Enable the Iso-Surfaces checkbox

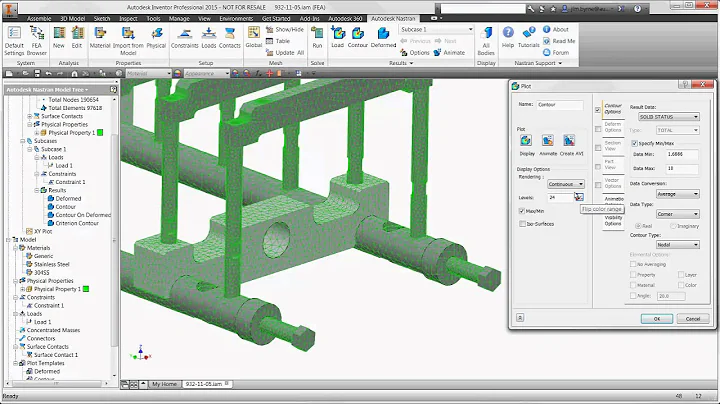coord(522,224)
